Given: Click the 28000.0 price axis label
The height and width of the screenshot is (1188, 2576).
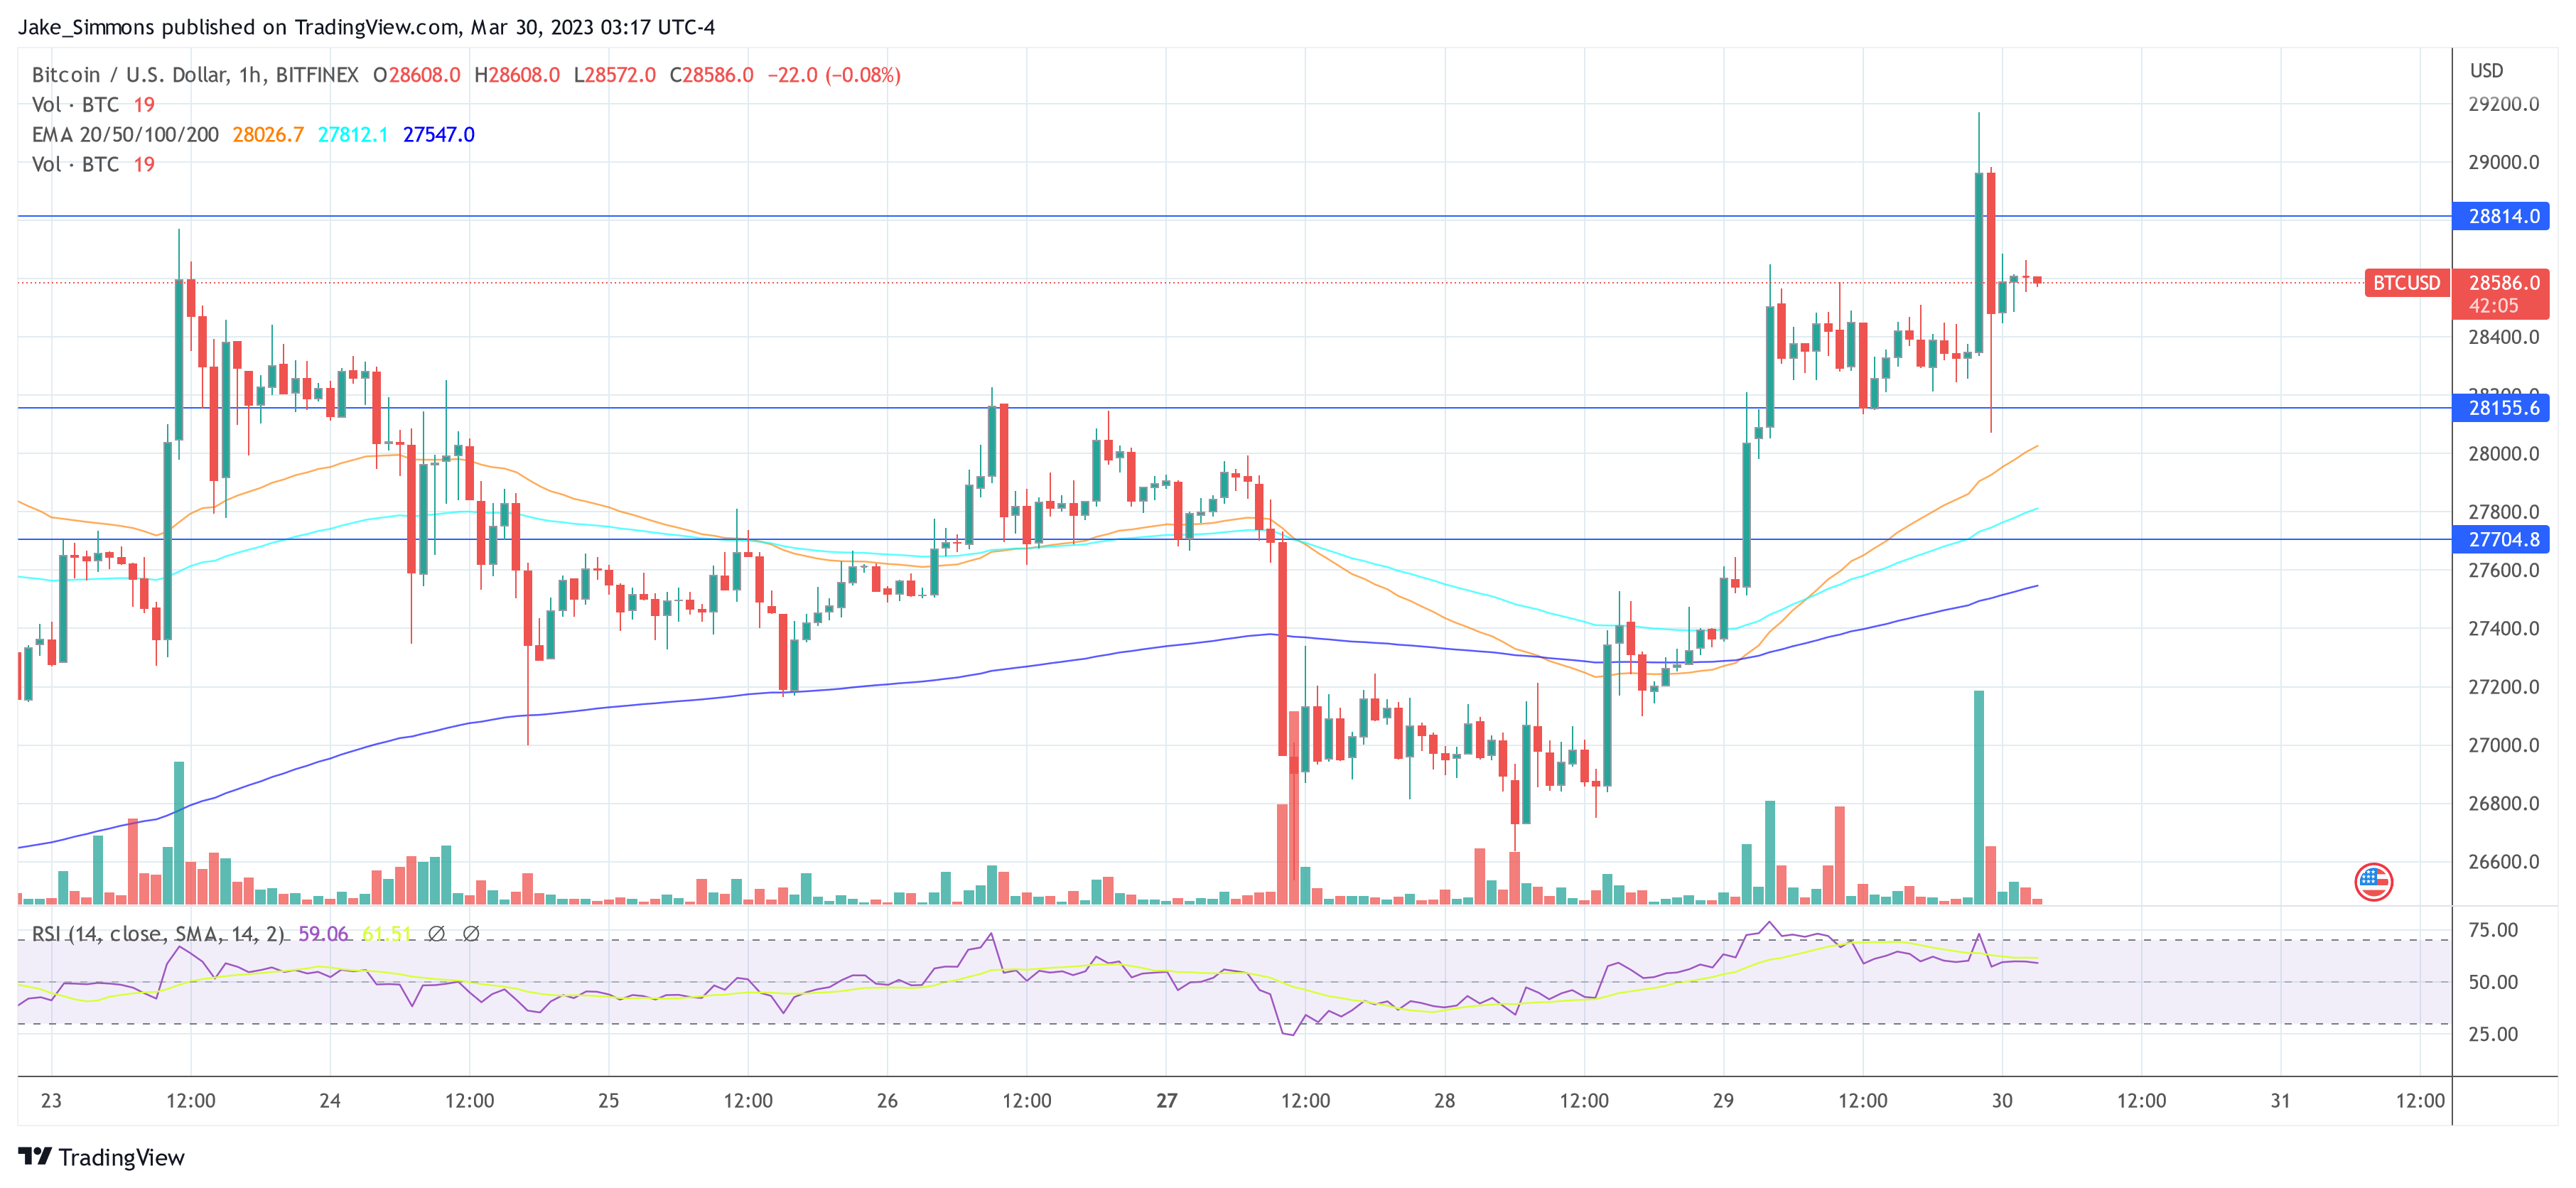Looking at the screenshot, I should tap(2503, 454).
